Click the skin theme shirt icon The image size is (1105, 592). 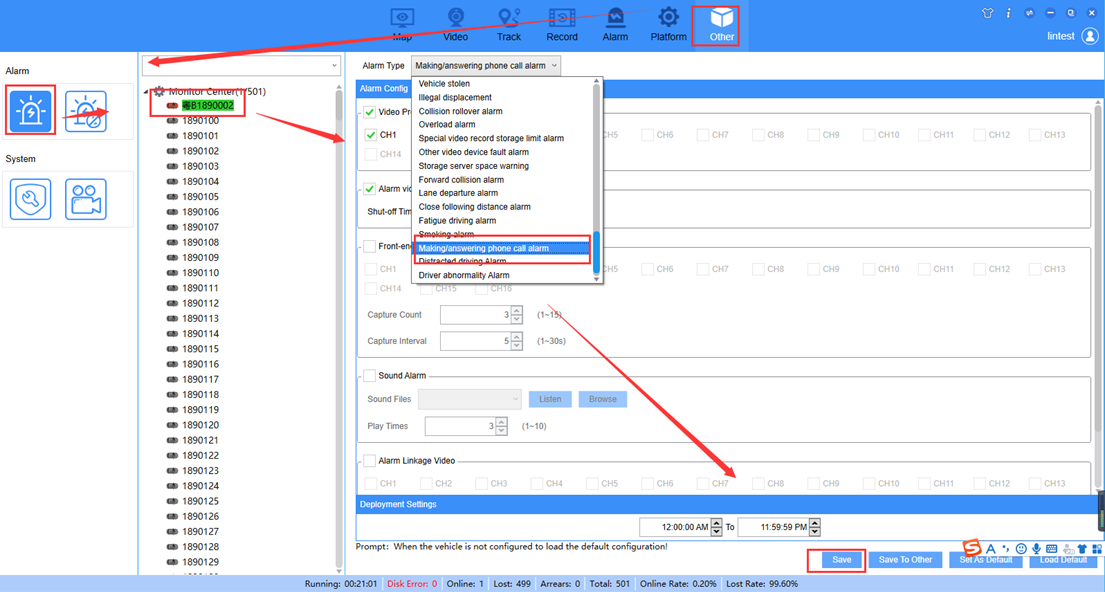pyautogui.click(x=987, y=13)
